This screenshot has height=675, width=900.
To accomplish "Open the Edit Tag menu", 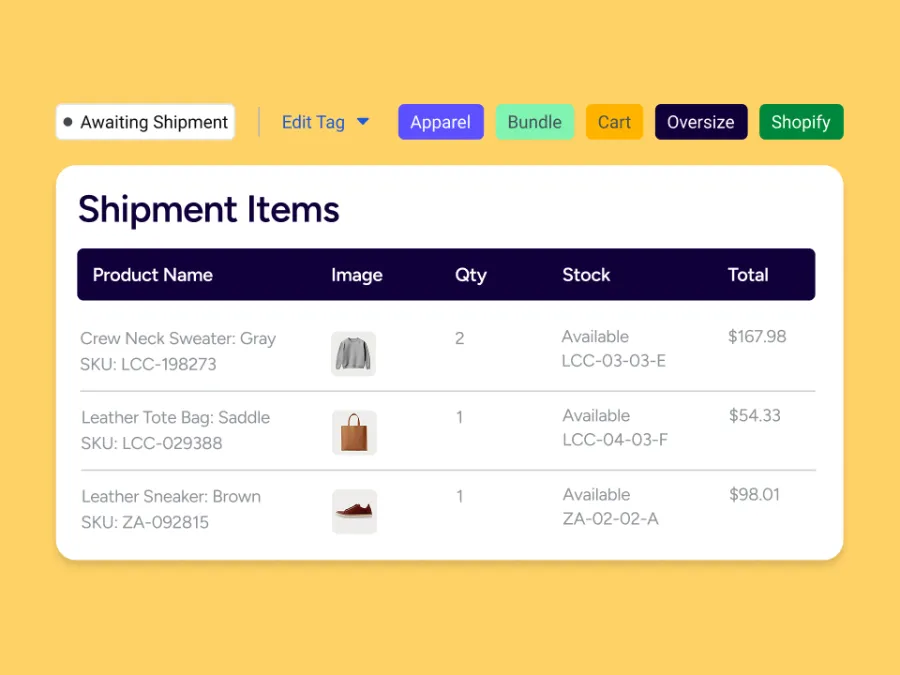I will click(313, 122).
